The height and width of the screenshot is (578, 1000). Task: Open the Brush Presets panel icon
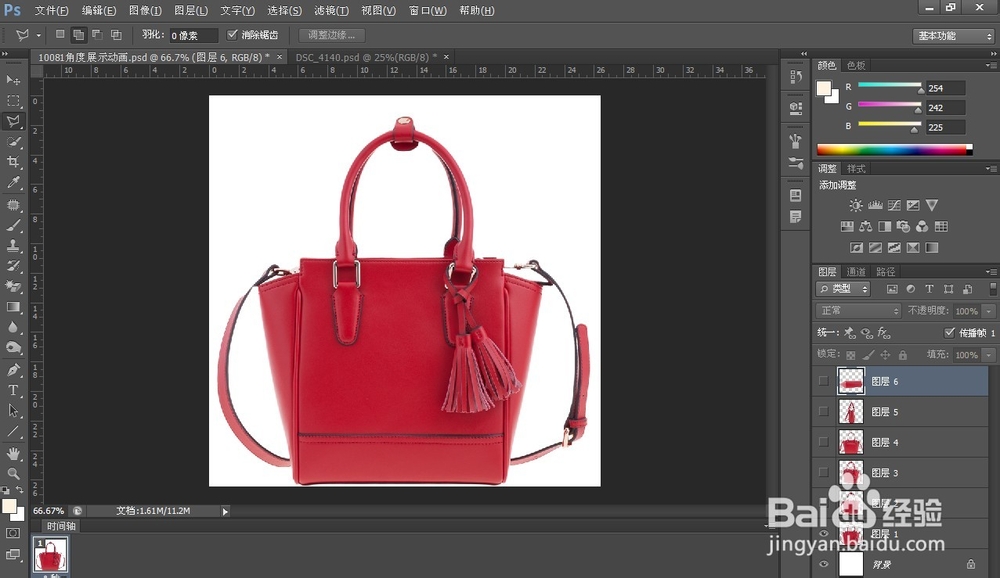(x=795, y=163)
